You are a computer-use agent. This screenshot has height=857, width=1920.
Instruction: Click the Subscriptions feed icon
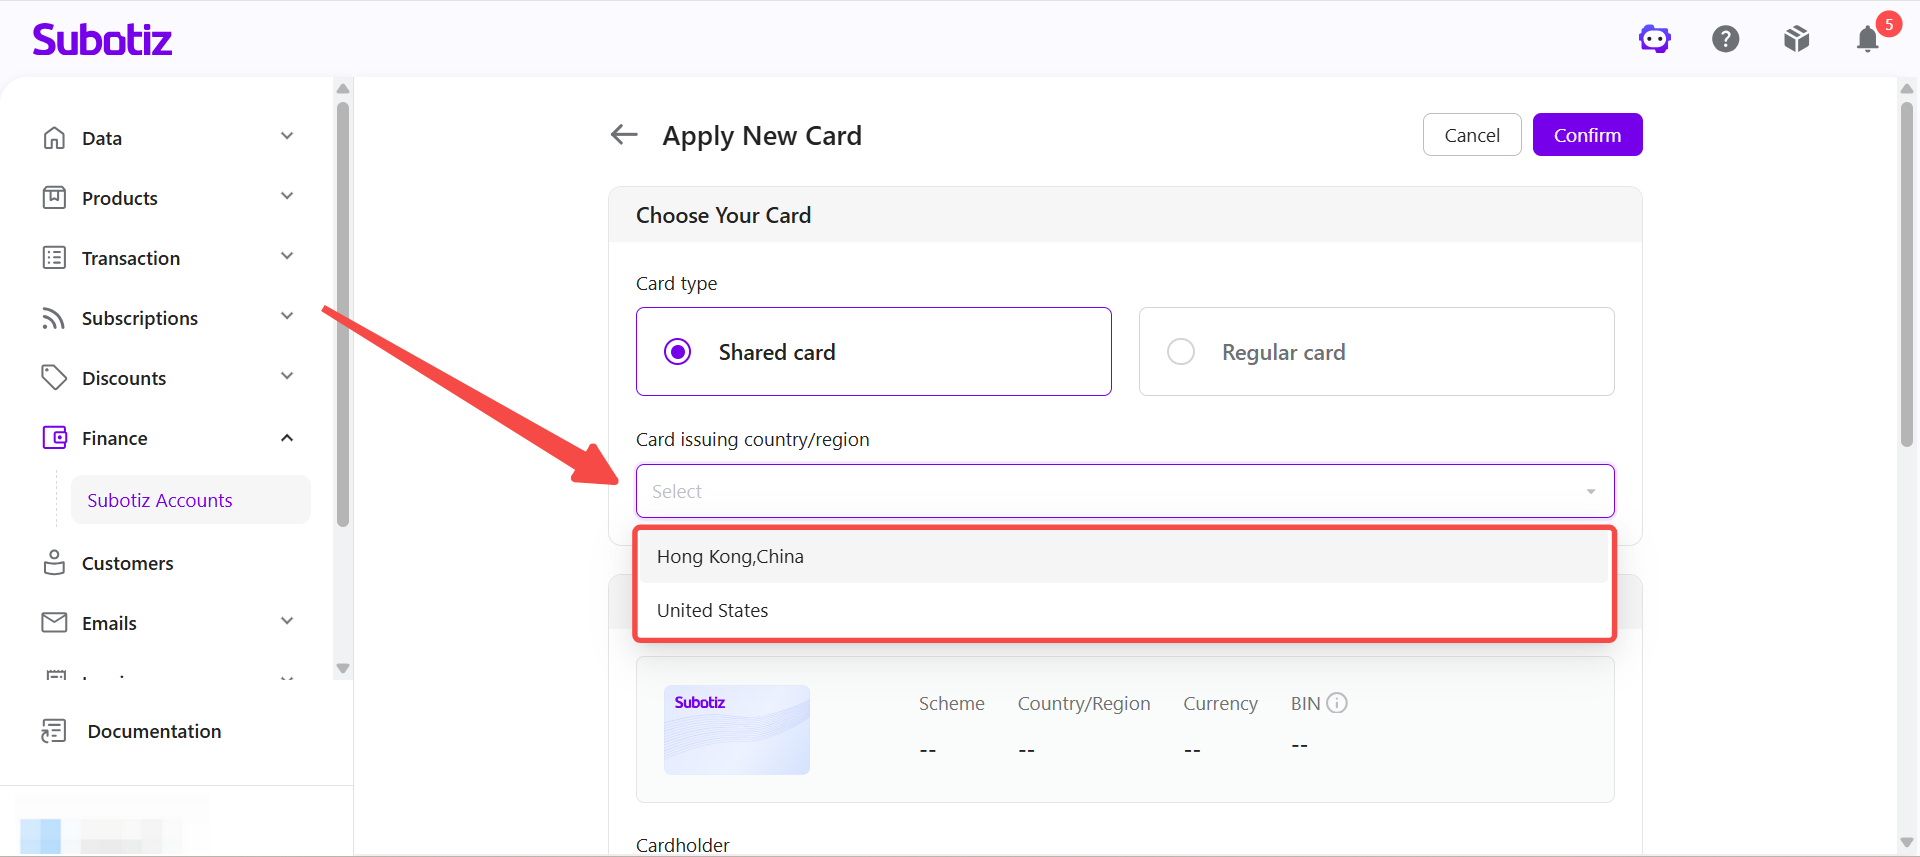click(54, 318)
